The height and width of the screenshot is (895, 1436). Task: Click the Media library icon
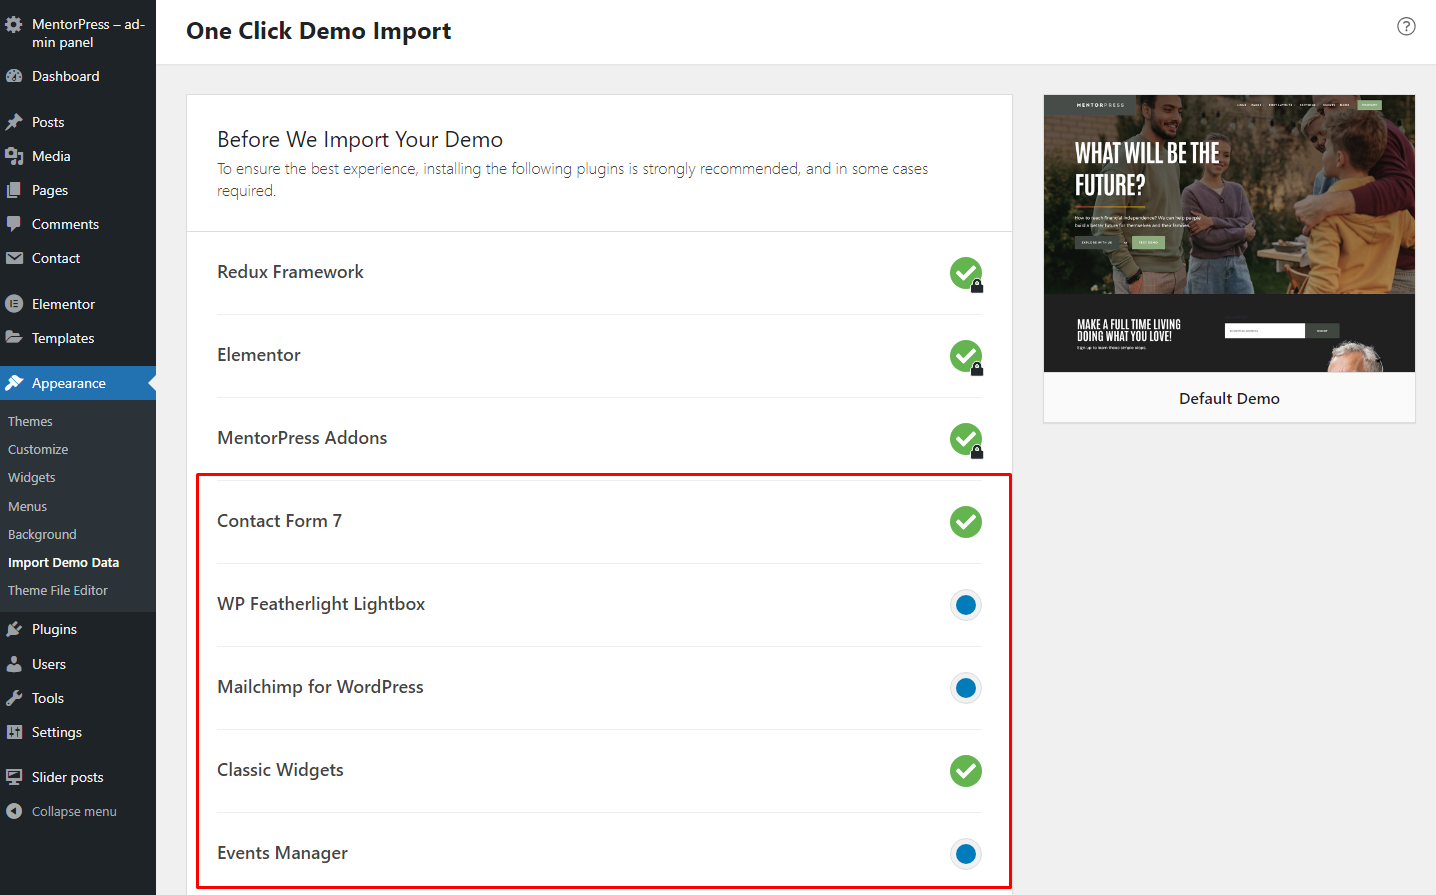click(x=14, y=156)
